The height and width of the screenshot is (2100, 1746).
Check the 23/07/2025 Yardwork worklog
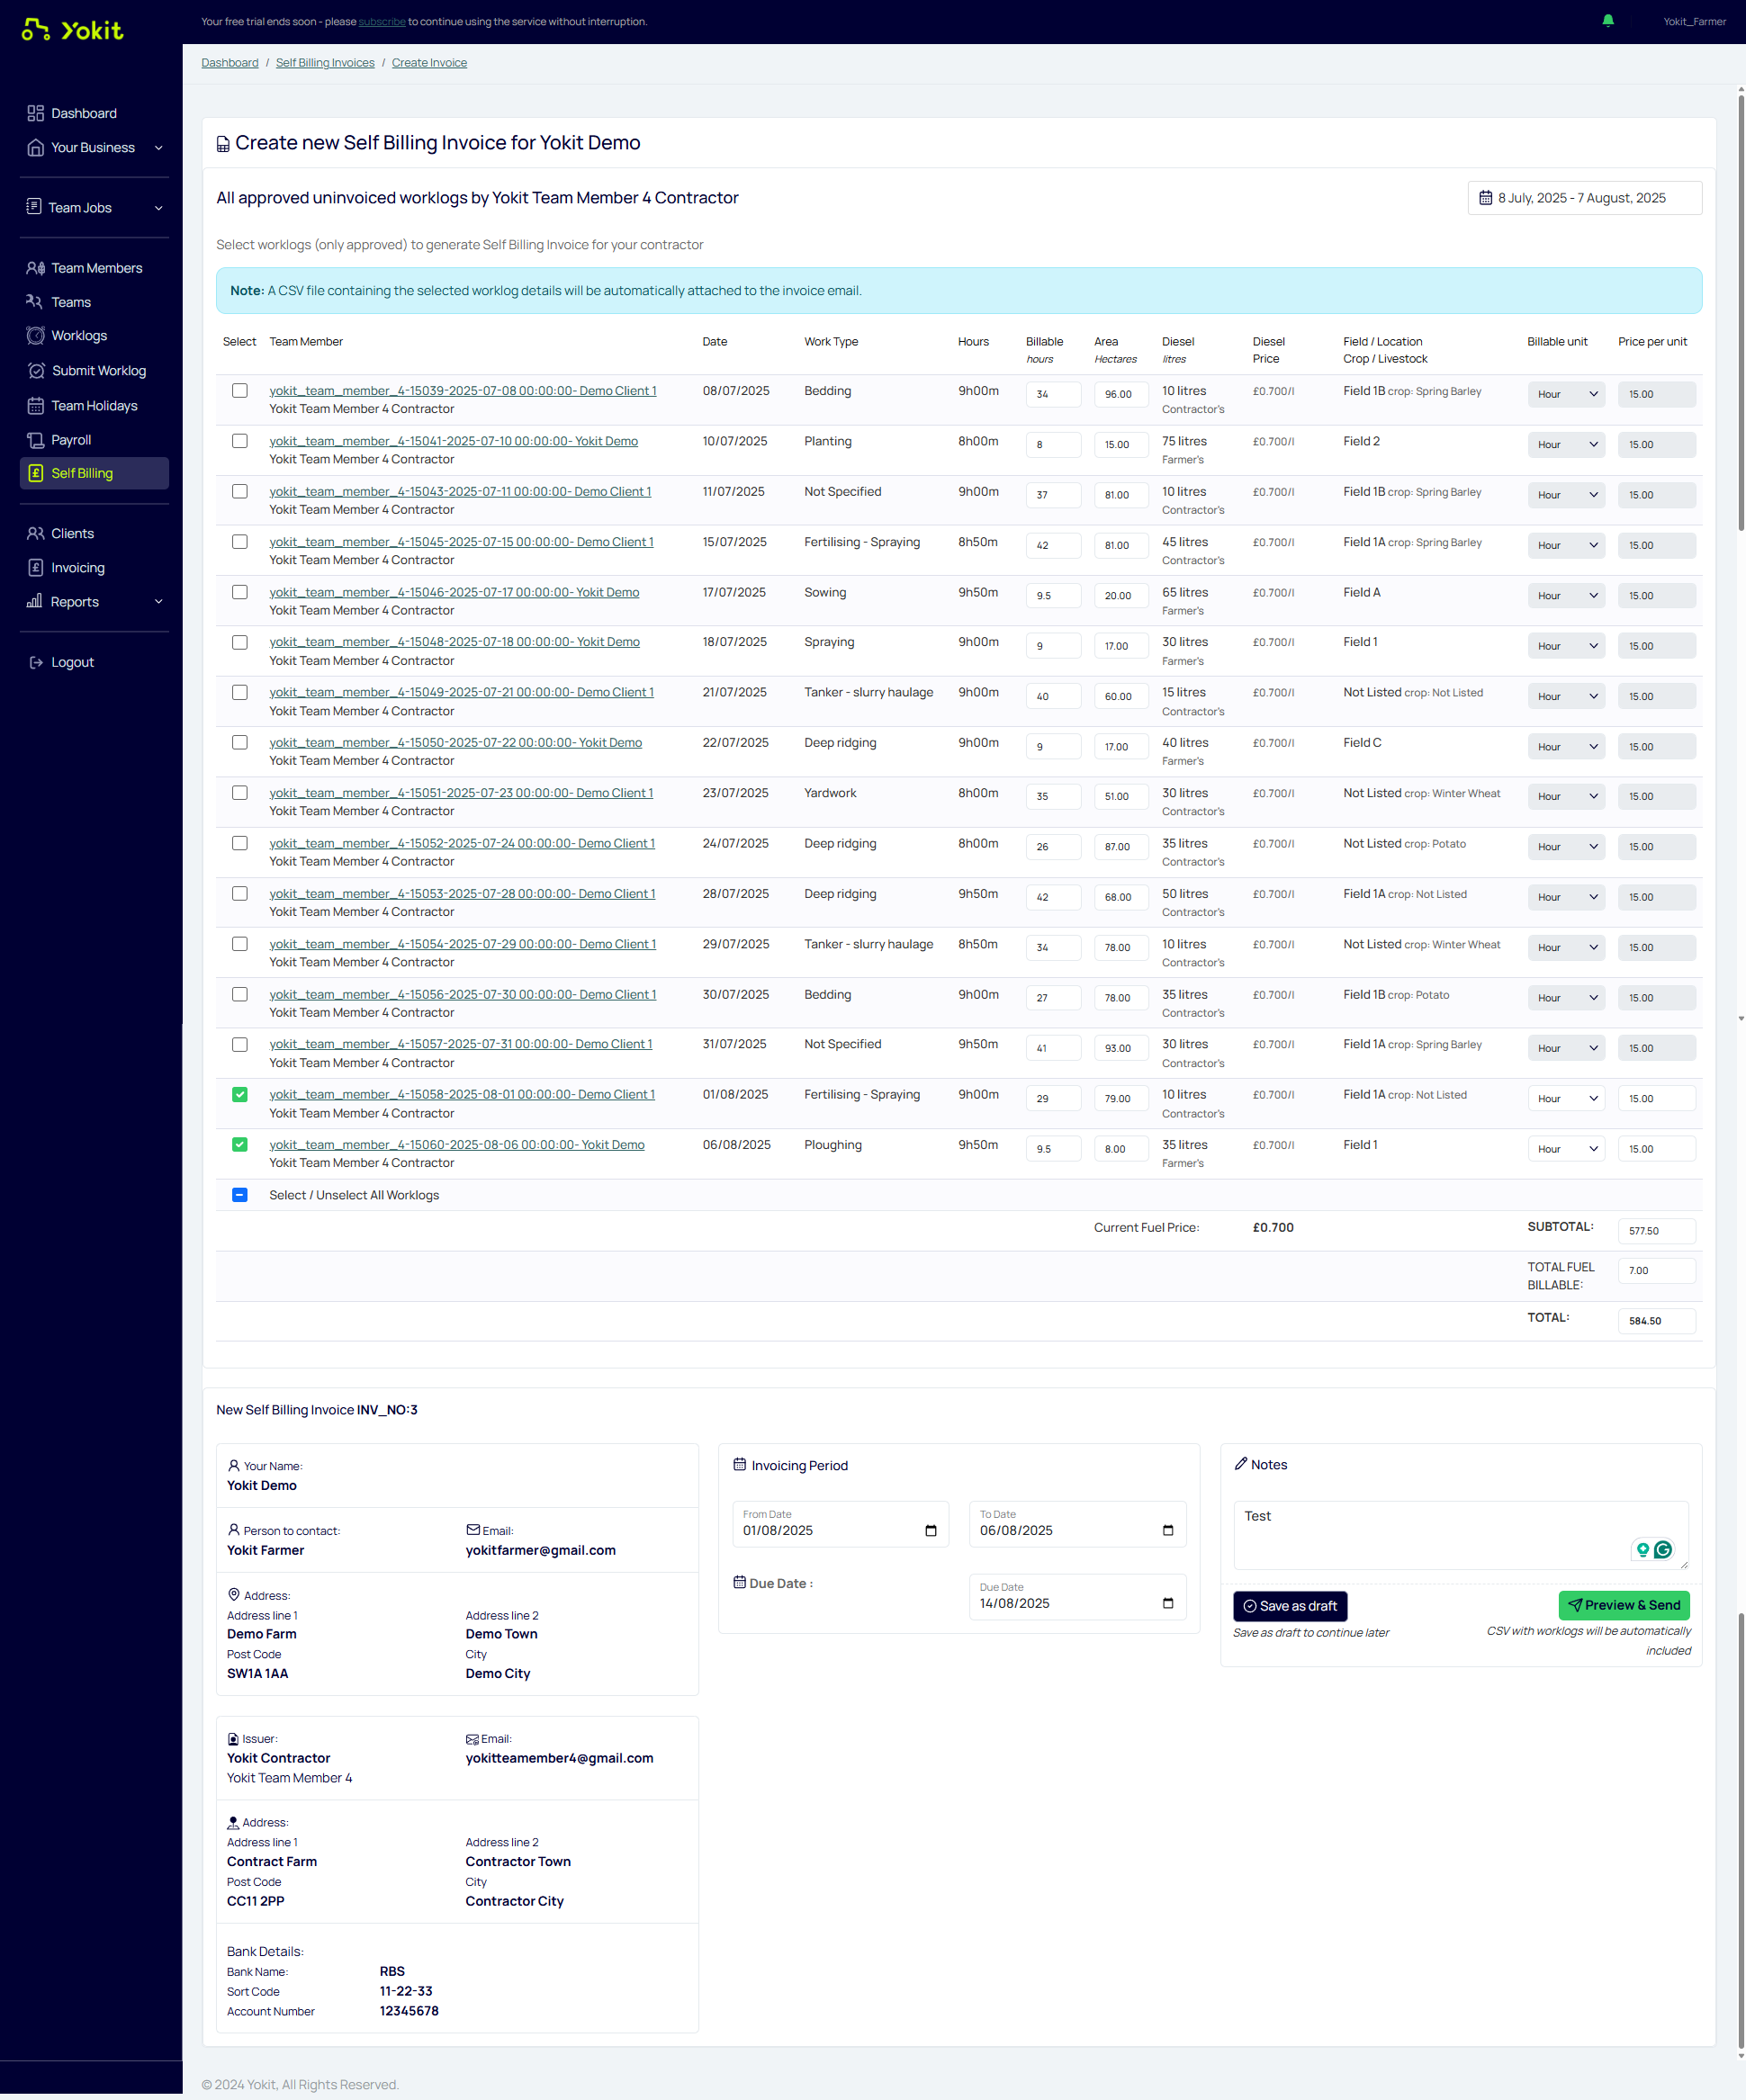(x=240, y=793)
